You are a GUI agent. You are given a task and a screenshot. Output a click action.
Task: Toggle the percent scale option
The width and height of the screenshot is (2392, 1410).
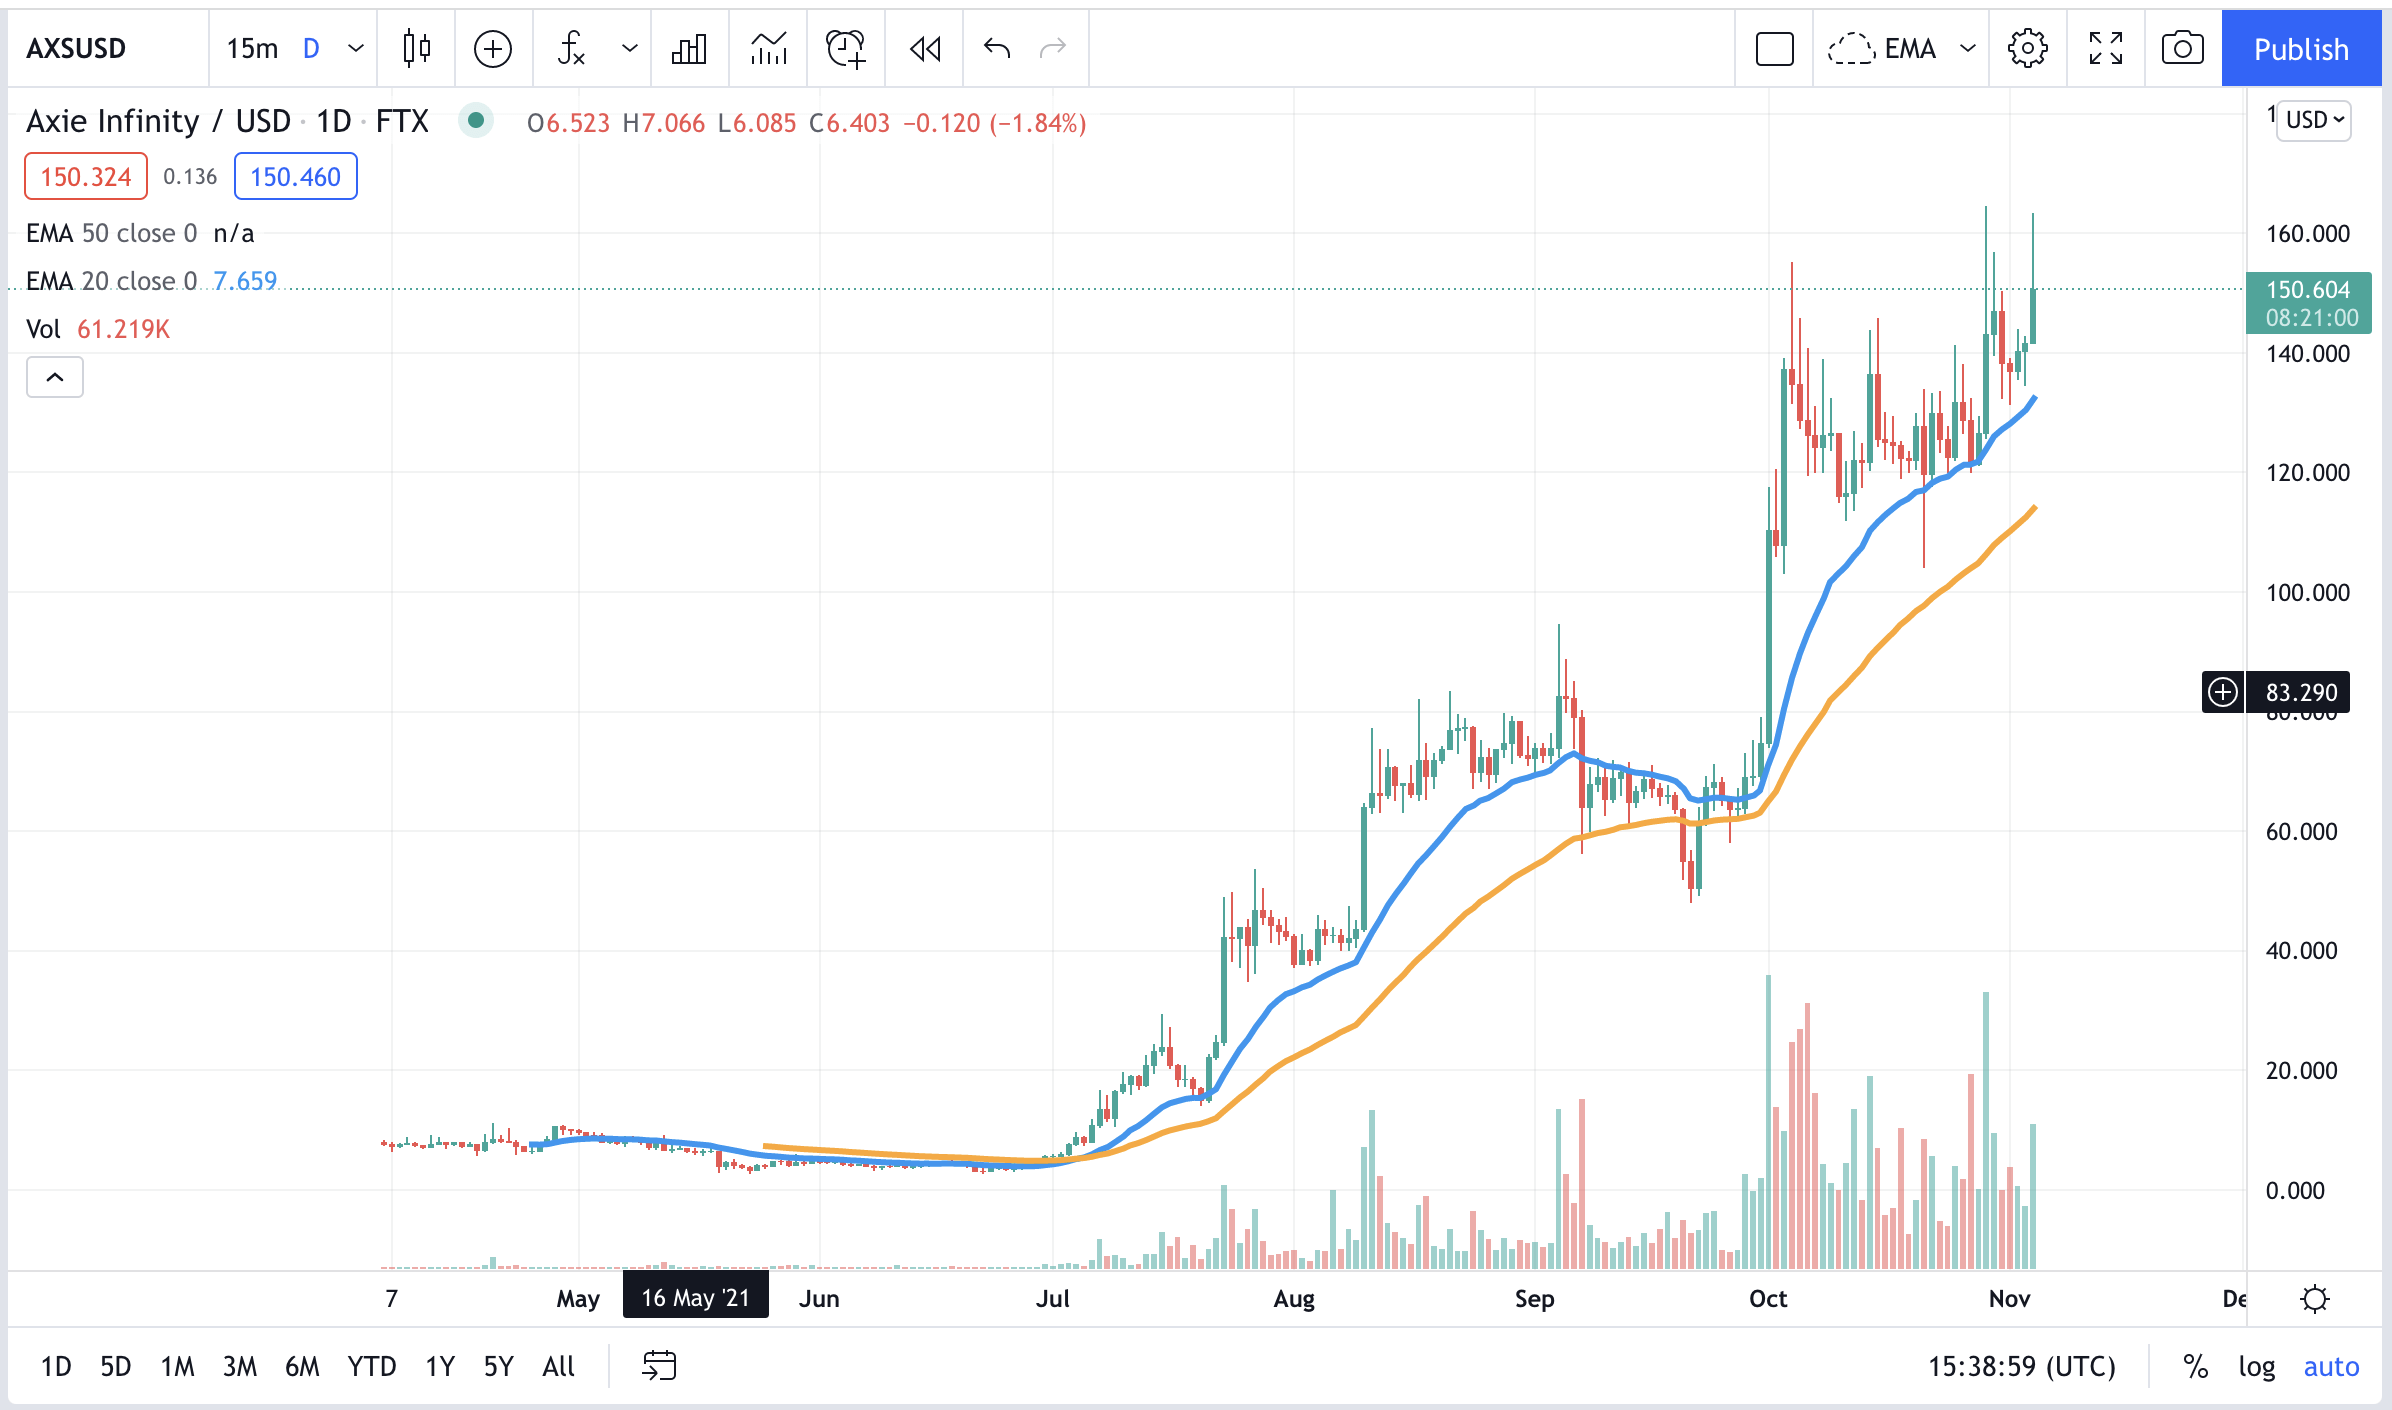click(x=2195, y=1366)
